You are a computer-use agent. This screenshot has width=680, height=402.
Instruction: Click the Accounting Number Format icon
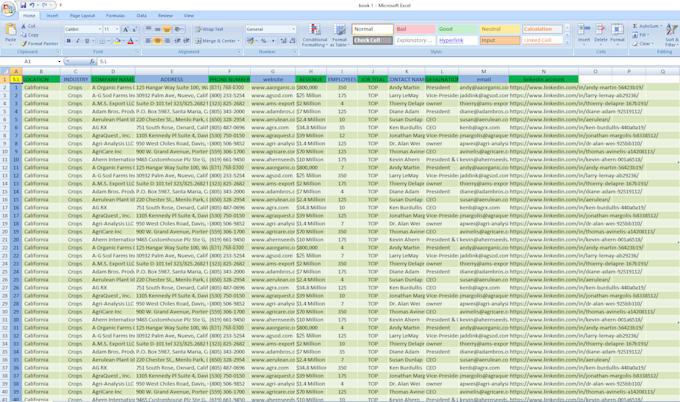click(x=250, y=41)
